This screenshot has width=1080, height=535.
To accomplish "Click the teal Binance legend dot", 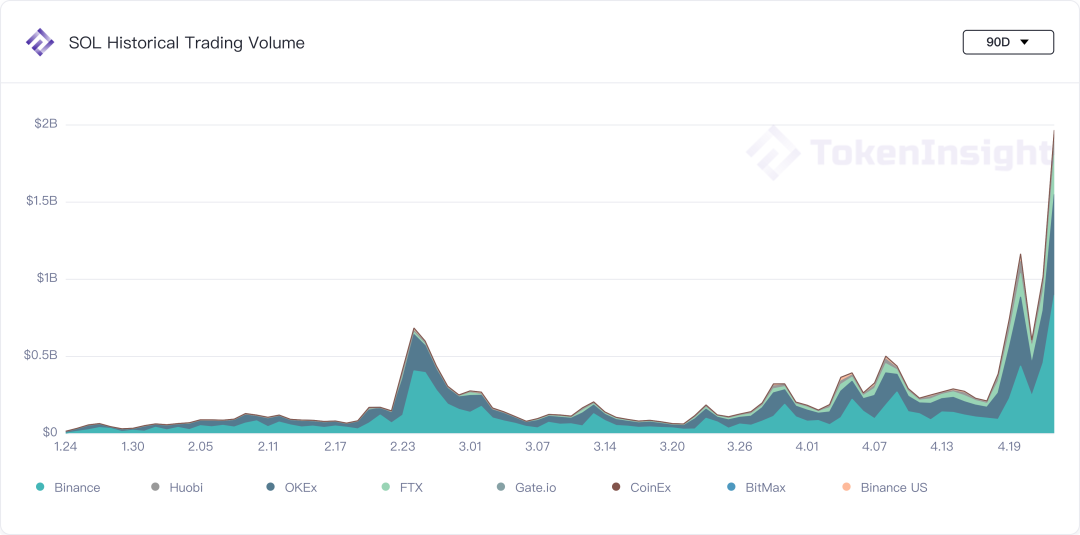I will tap(40, 487).
